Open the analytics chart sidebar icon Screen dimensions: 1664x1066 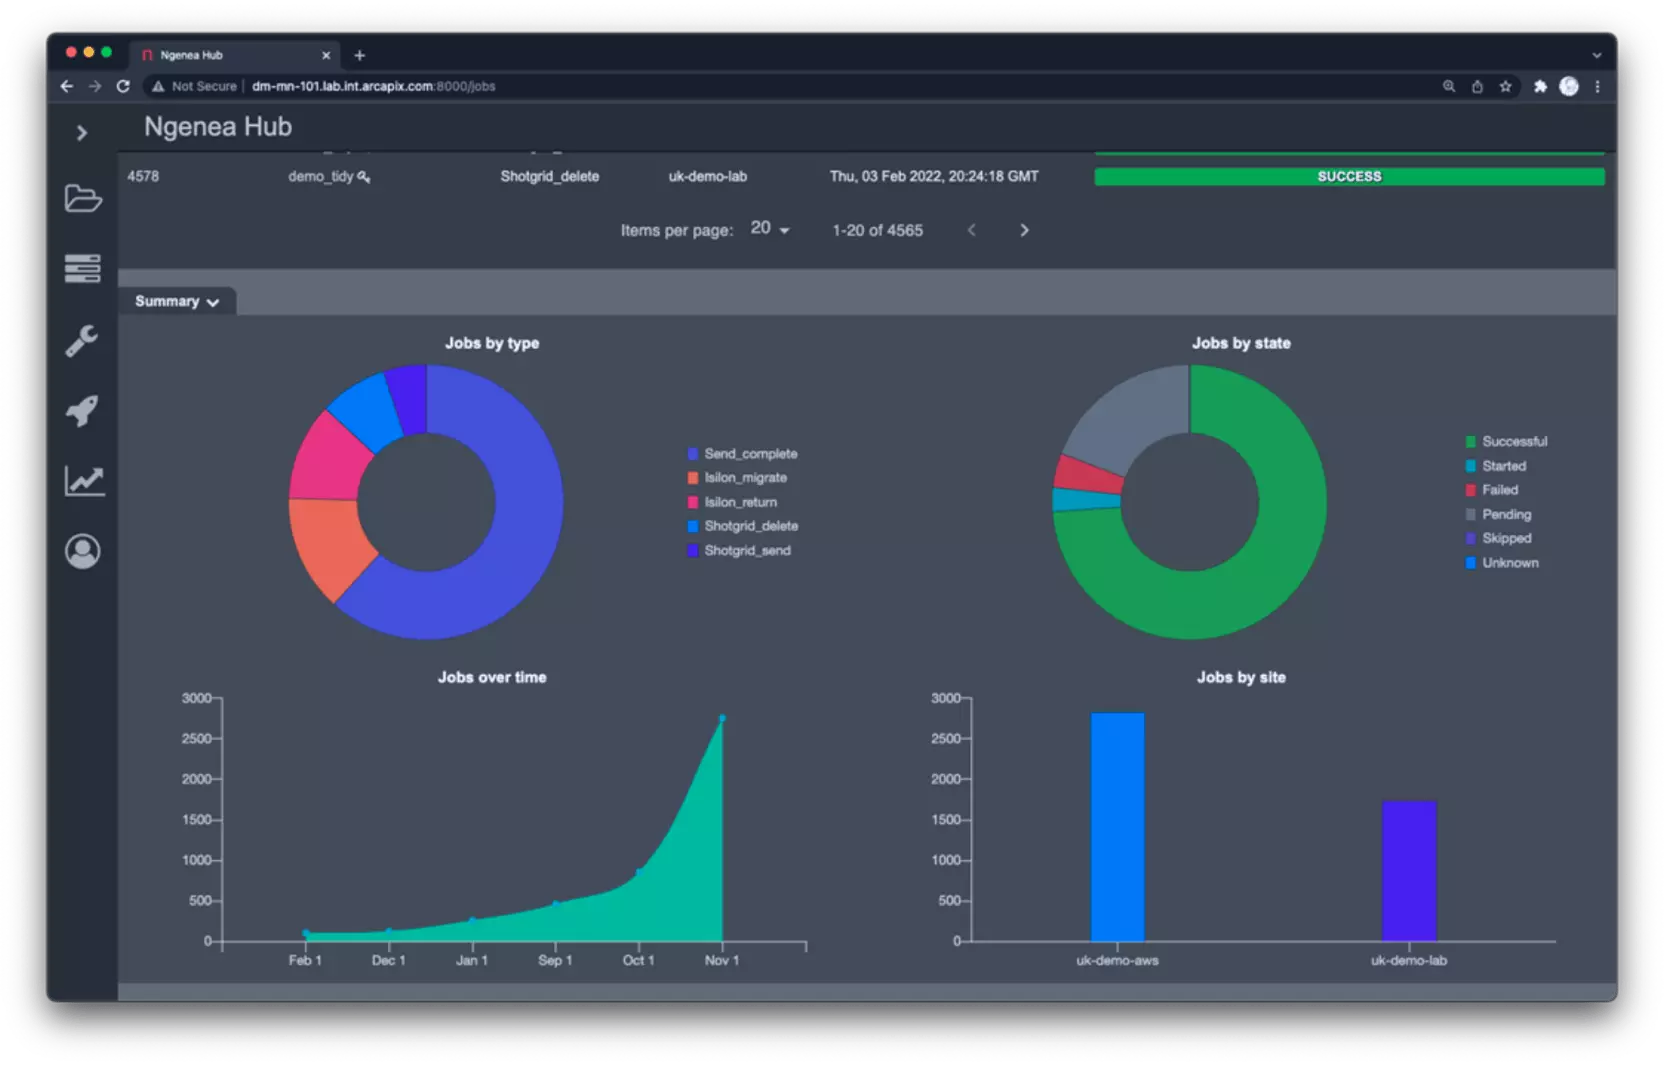coord(84,481)
